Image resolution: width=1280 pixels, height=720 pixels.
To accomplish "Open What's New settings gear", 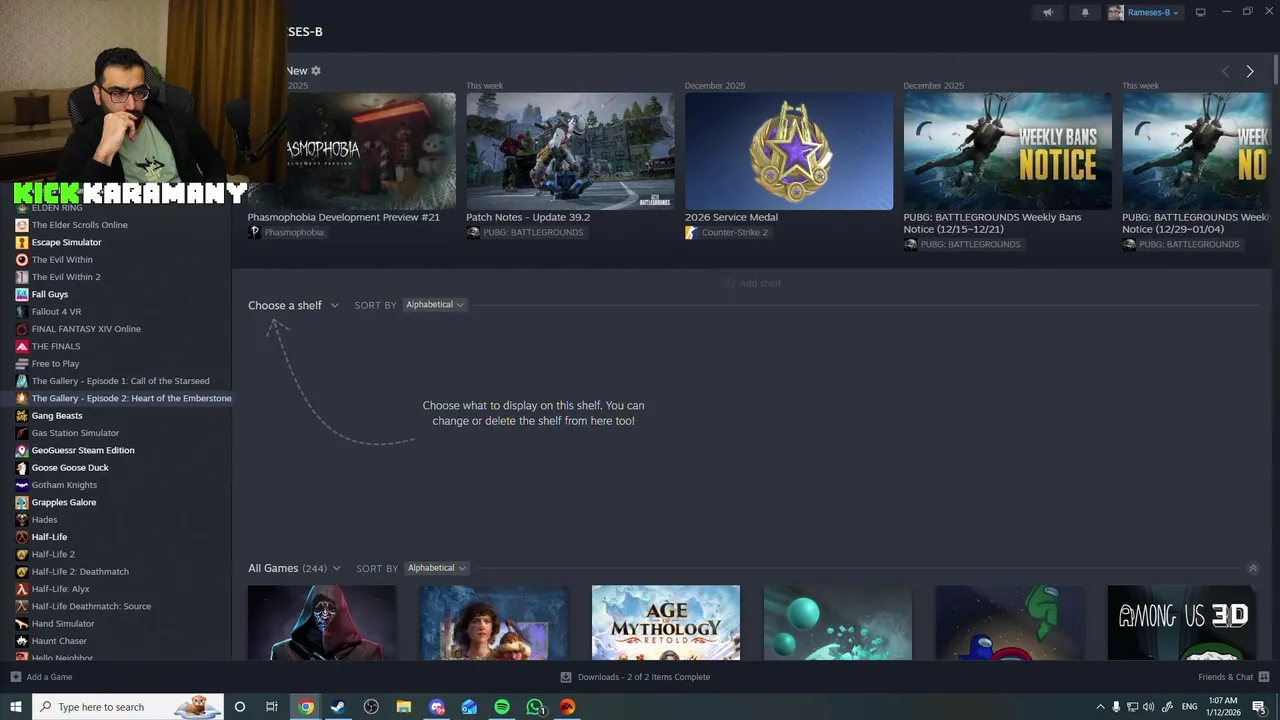I will point(316,71).
